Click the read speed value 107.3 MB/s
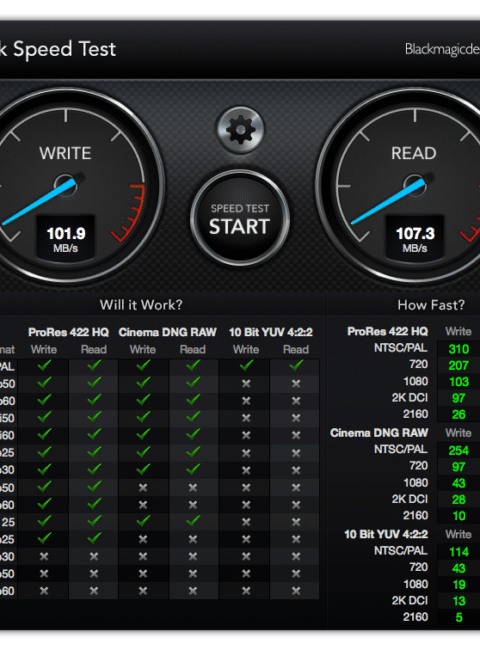 (415, 239)
